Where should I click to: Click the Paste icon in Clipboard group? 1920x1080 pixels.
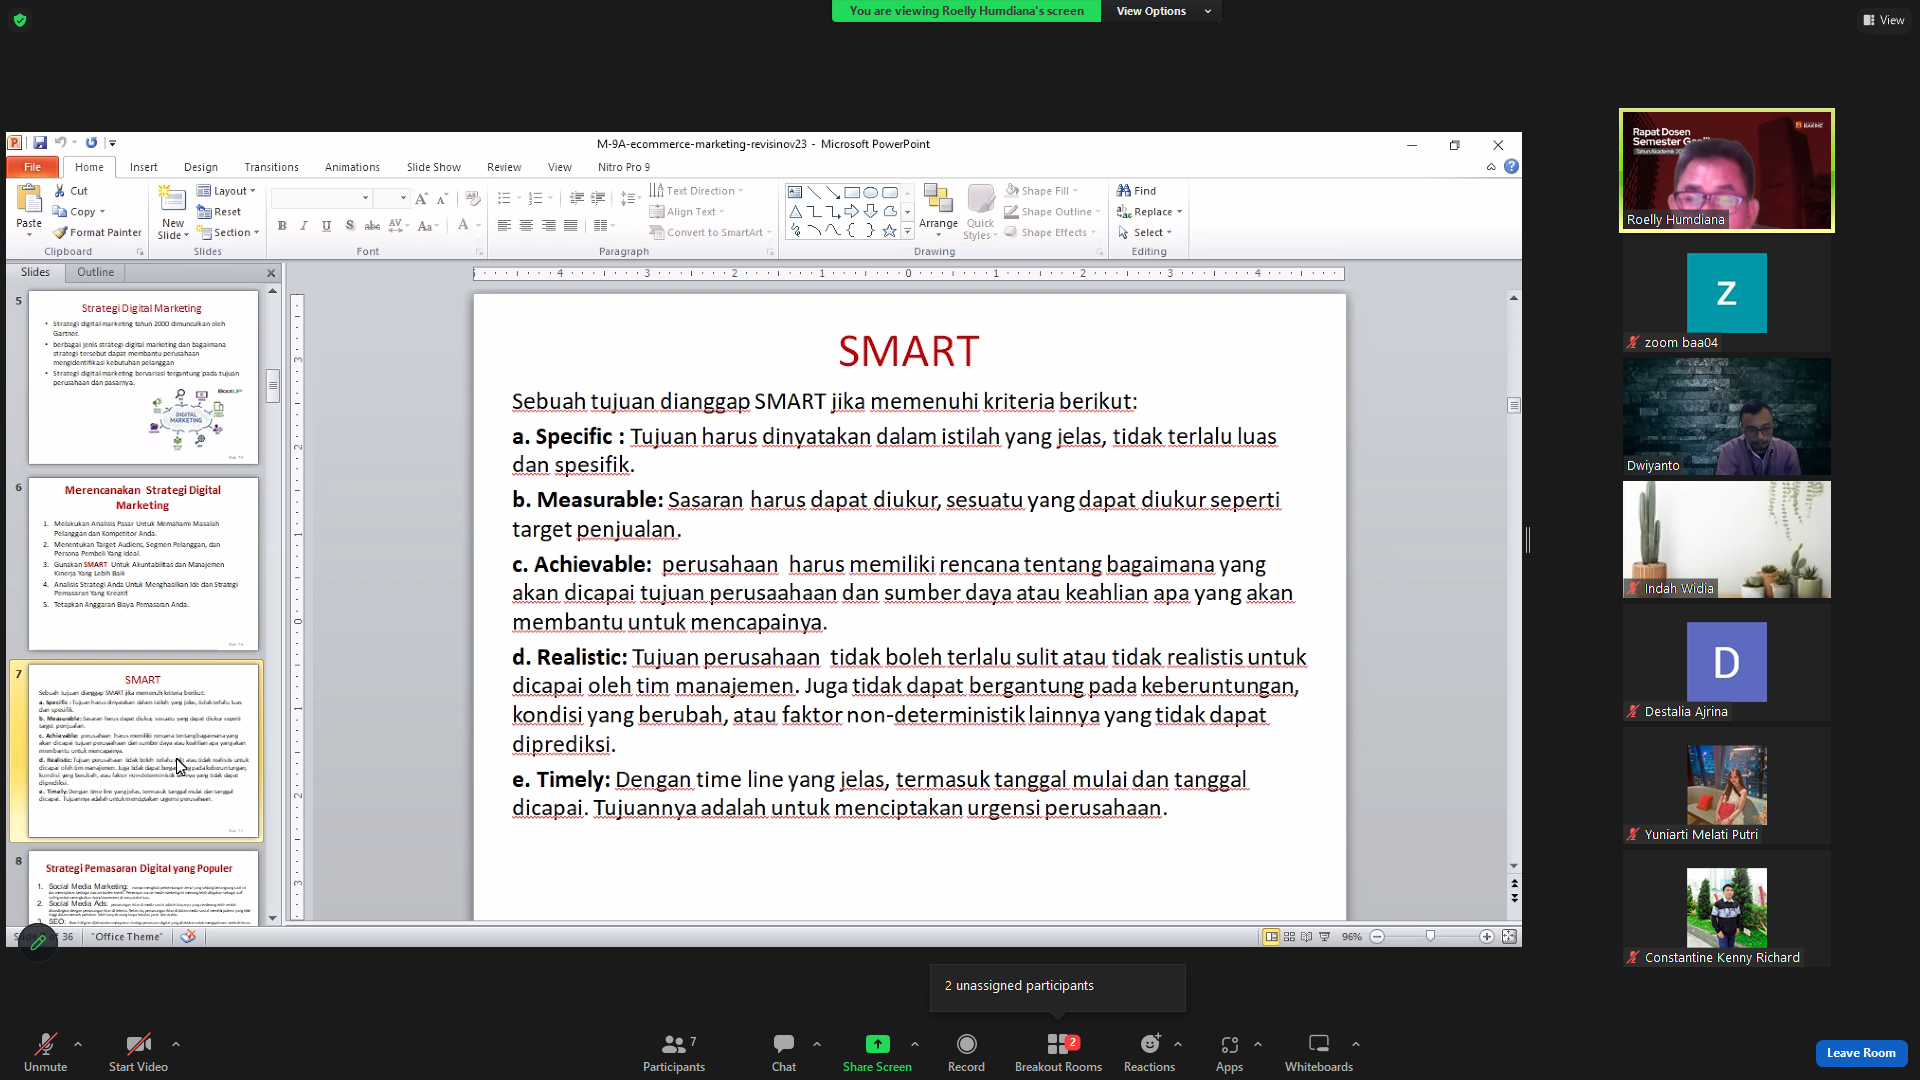pos(29,199)
